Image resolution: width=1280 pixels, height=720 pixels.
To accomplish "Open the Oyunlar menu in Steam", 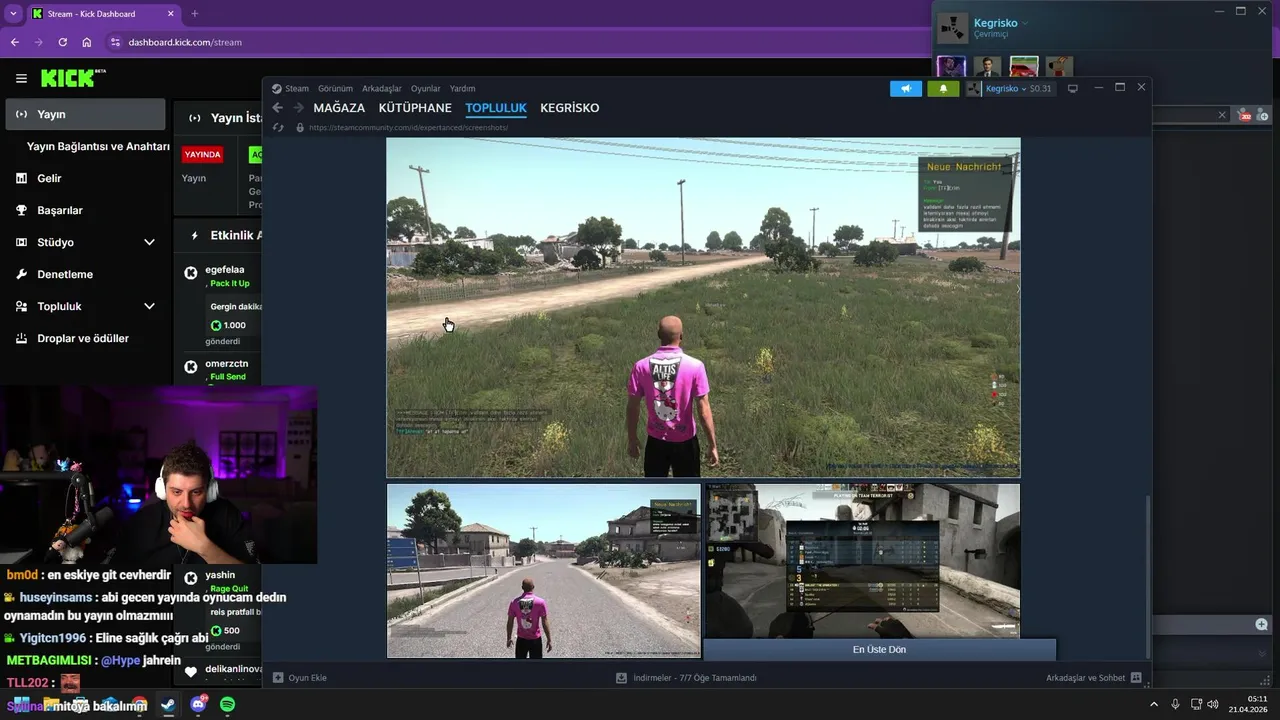I will tap(425, 88).
